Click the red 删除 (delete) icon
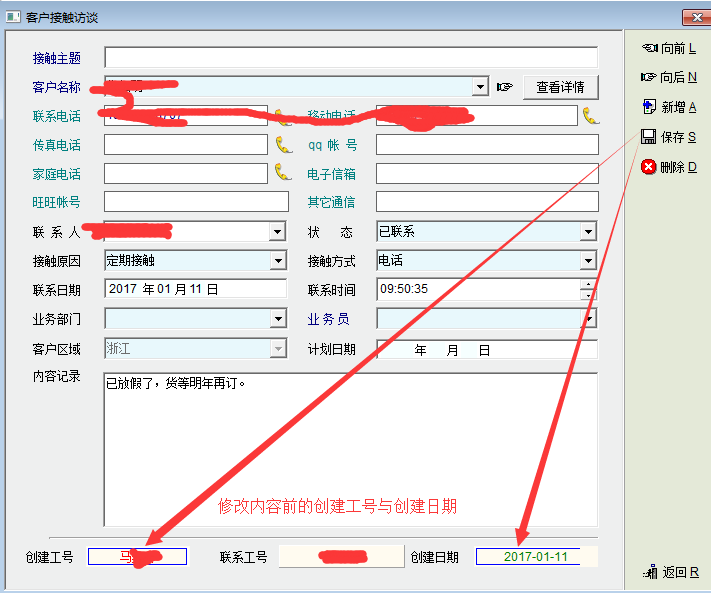The width and height of the screenshot is (711, 593). point(649,167)
